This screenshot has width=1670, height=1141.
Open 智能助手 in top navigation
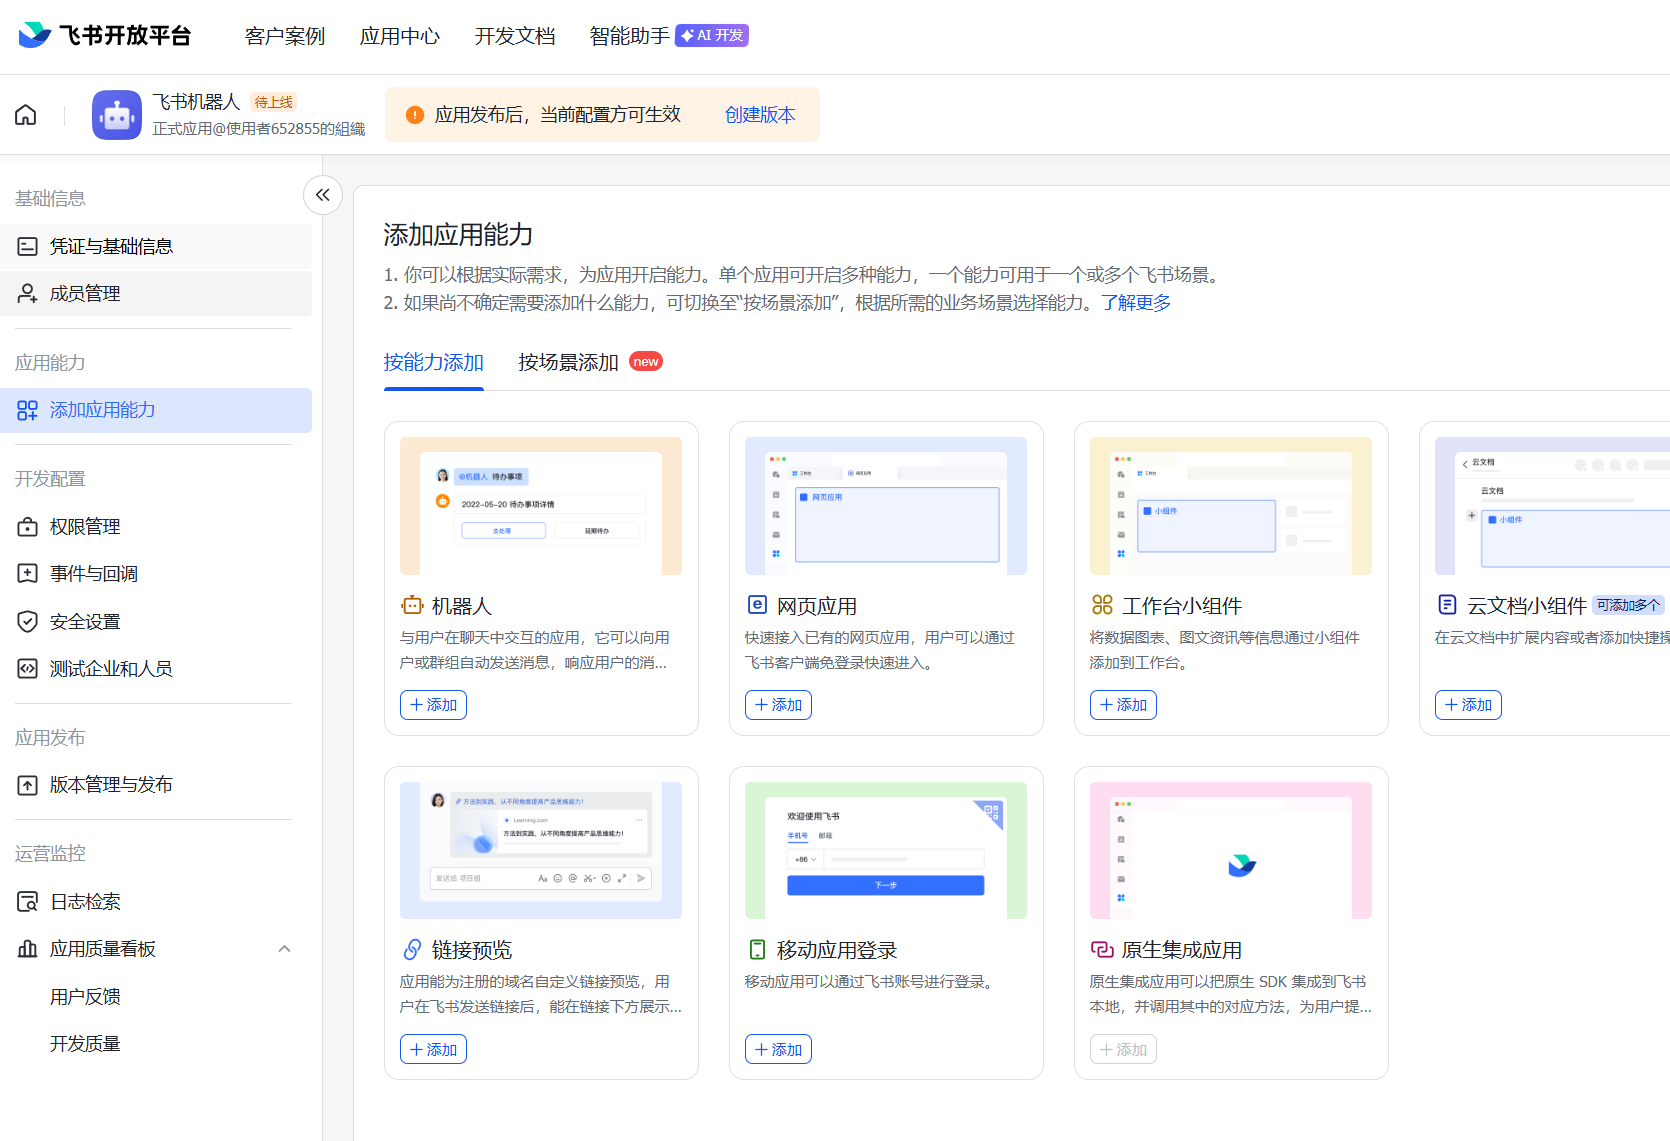(630, 36)
